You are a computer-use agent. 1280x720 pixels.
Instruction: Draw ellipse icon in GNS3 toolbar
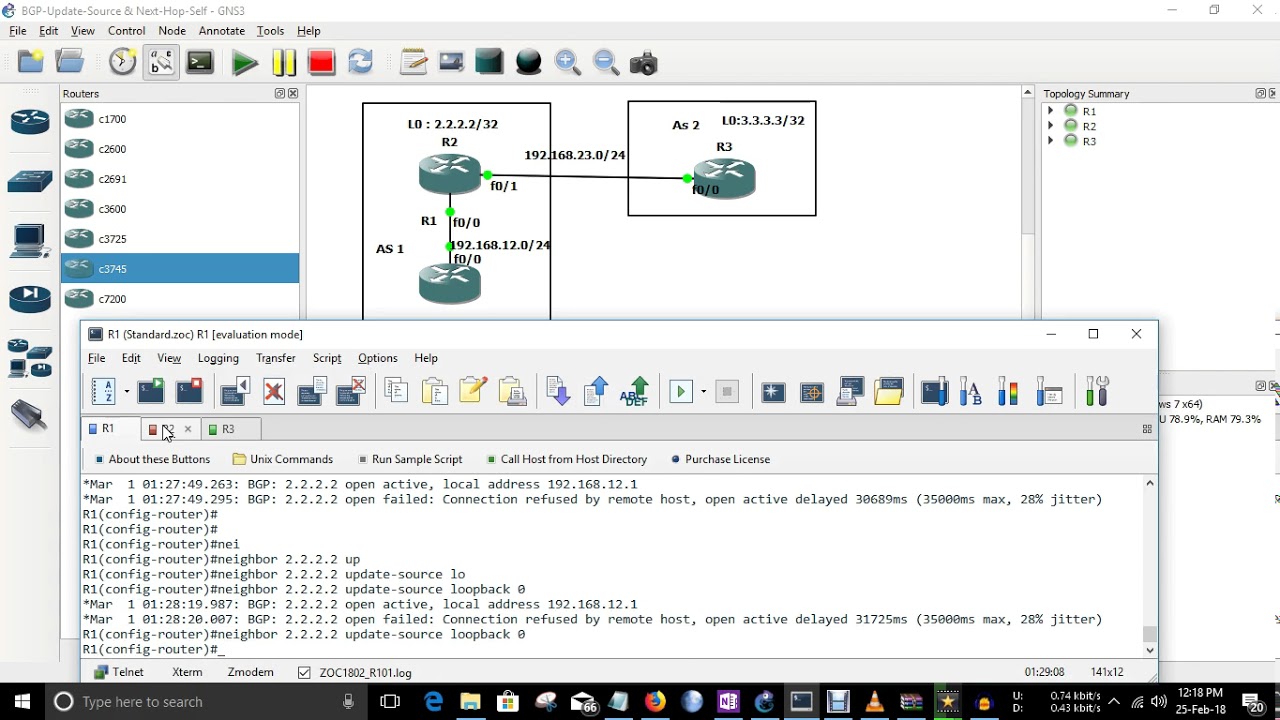pyautogui.click(x=528, y=62)
